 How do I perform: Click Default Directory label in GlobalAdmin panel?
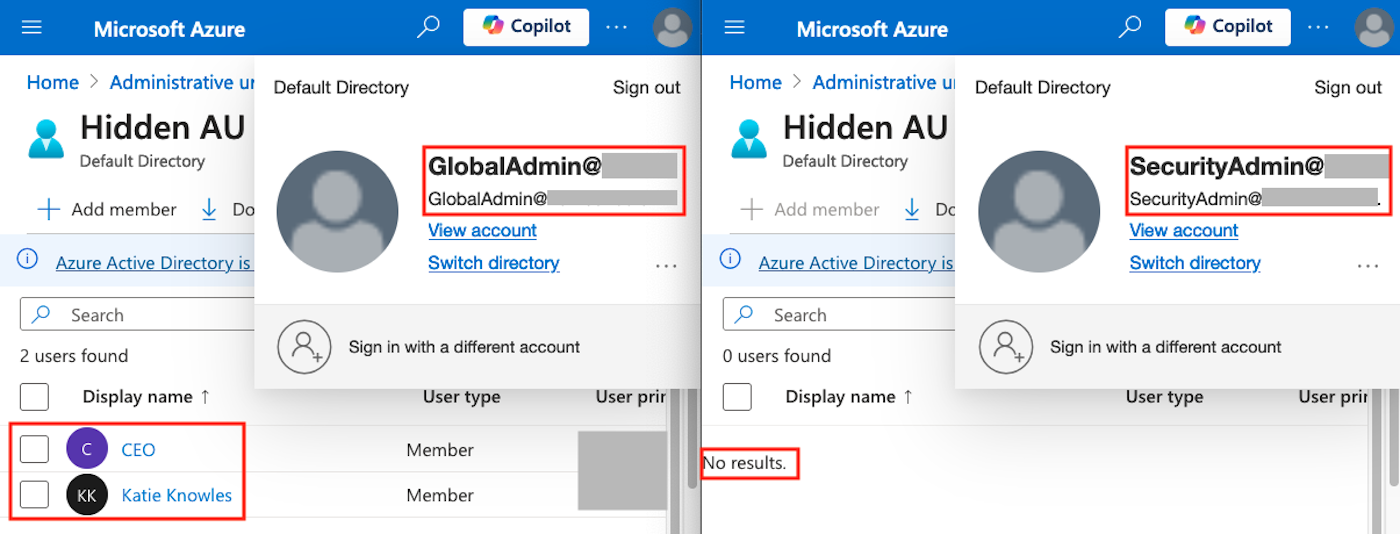coord(341,87)
